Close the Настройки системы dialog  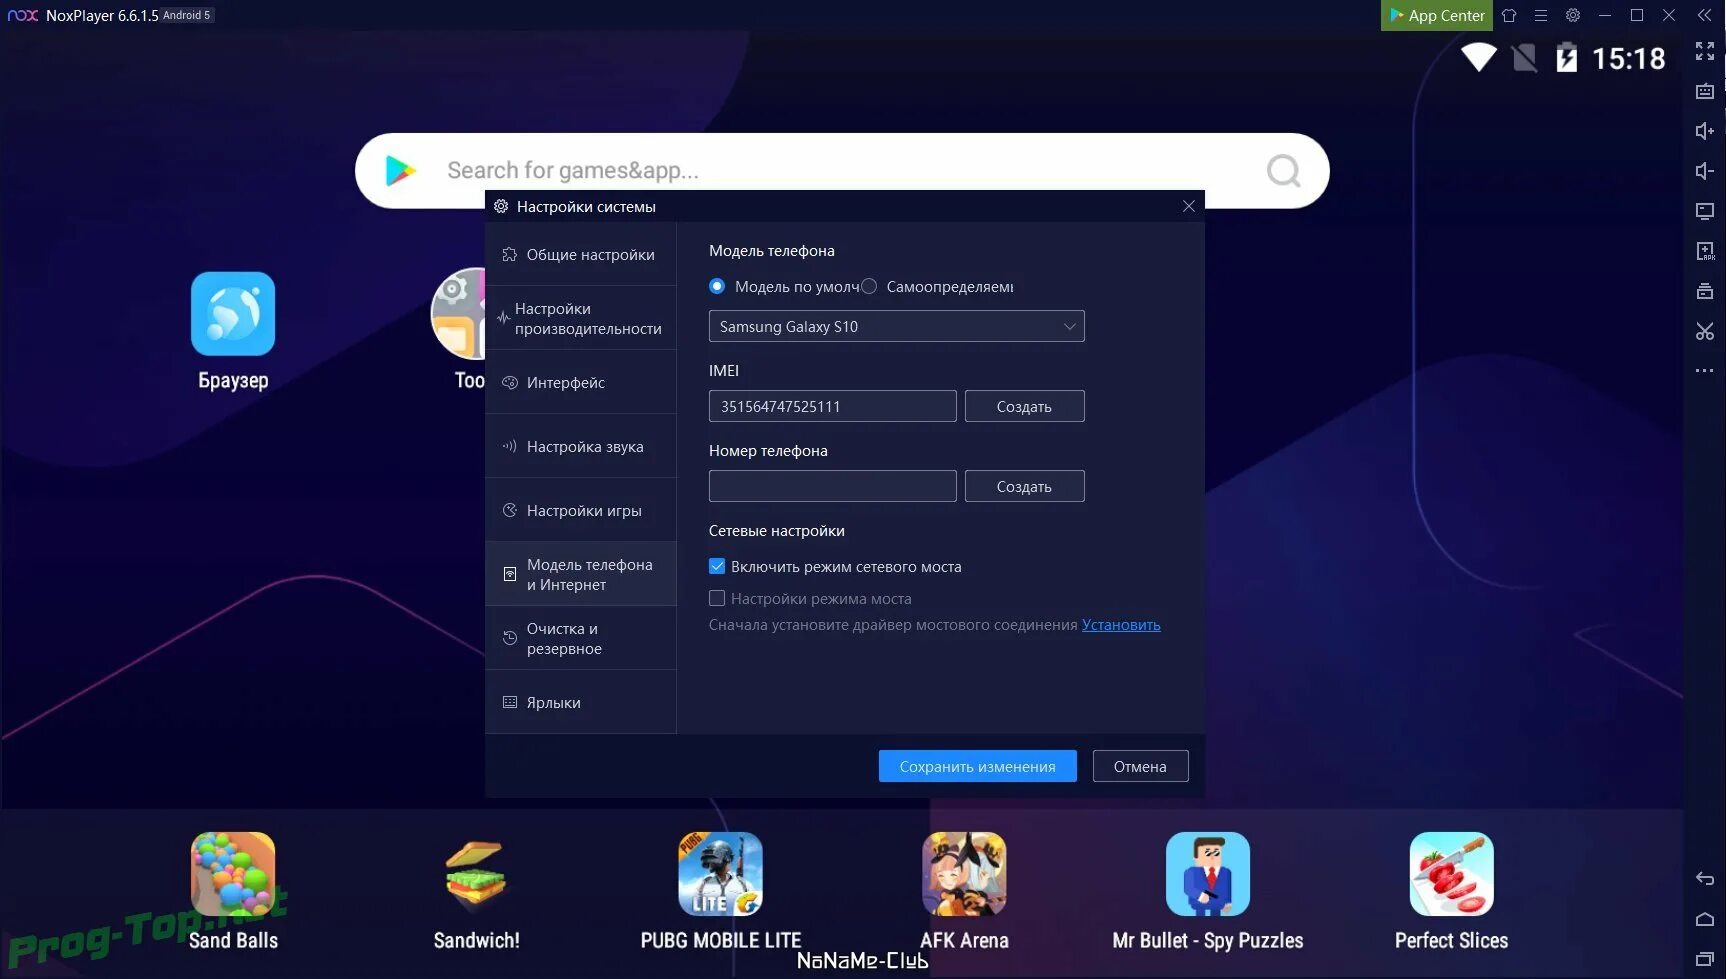click(1188, 206)
